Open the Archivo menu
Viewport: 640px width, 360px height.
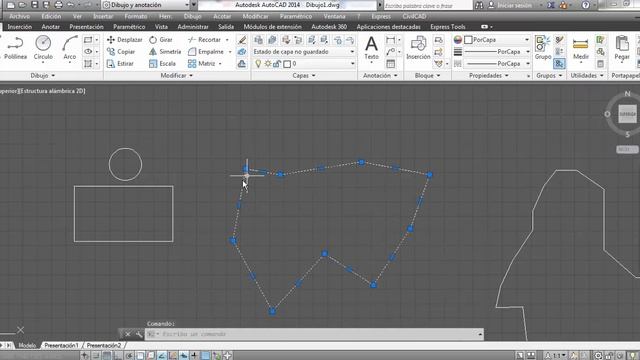pos(20,16)
